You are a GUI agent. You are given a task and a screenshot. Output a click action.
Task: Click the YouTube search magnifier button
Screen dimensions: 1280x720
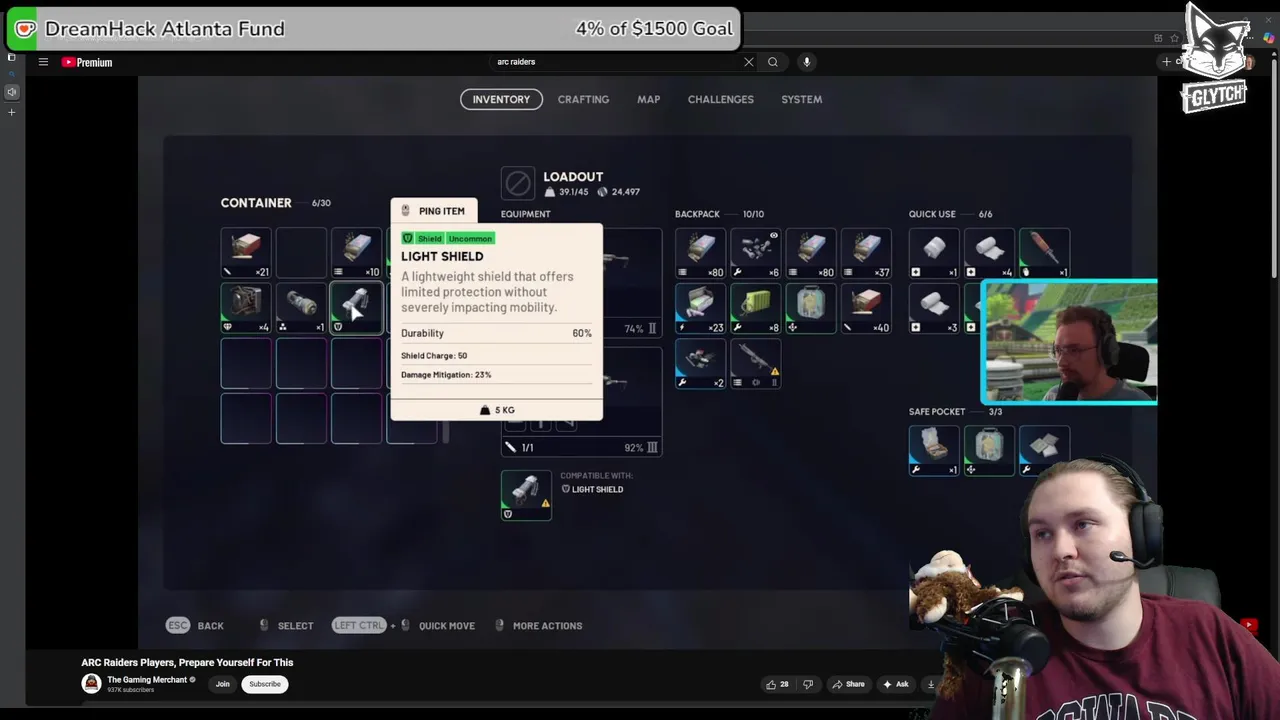(773, 62)
